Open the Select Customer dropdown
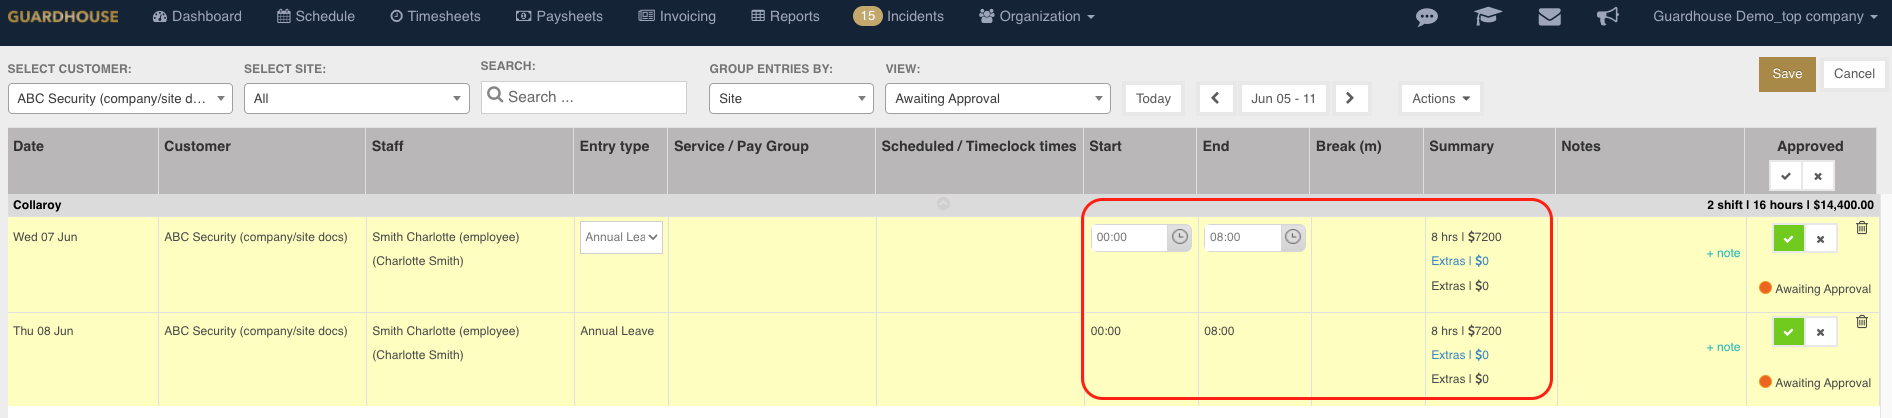The height and width of the screenshot is (418, 1892). click(x=120, y=98)
